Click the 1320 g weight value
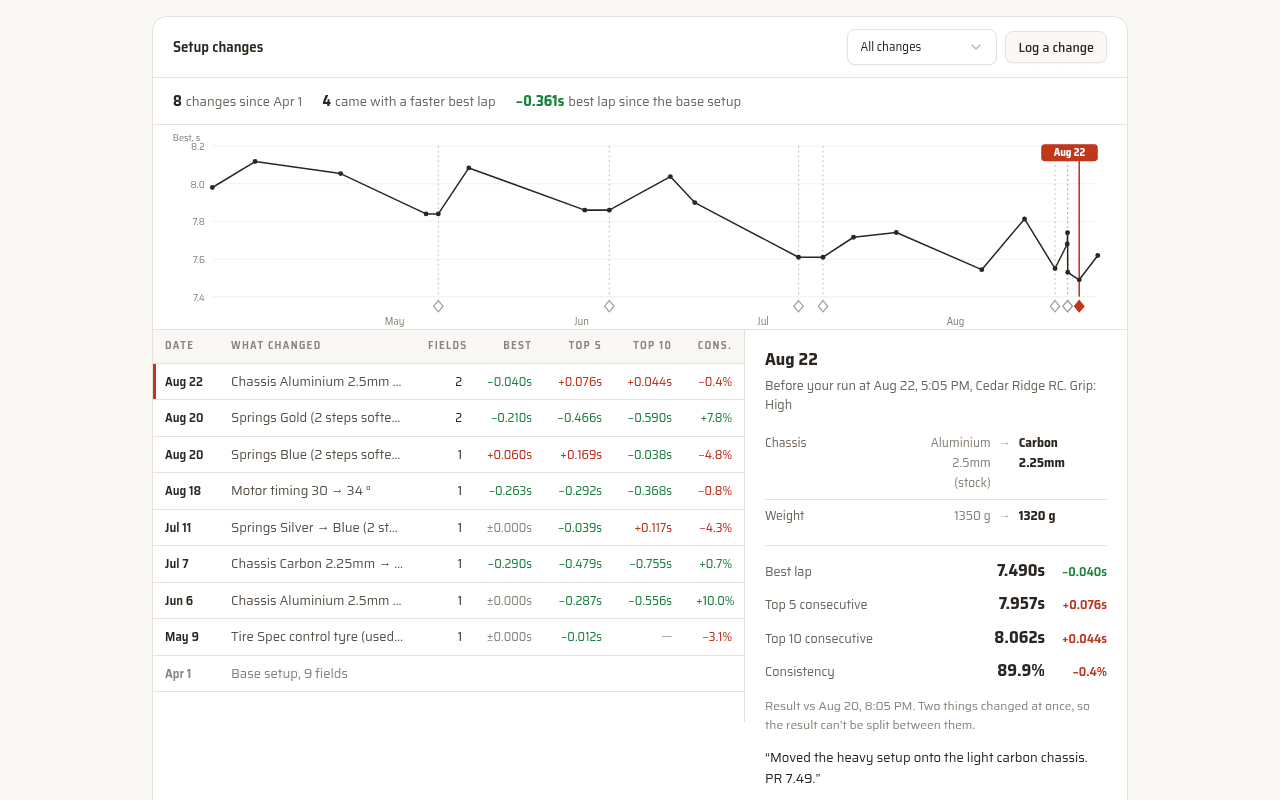Viewport: 1280px width, 800px height. click(1037, 516)
